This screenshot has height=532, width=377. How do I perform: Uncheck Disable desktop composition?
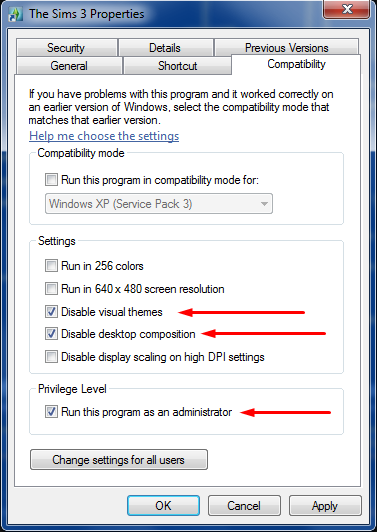[x=51, y=334]
